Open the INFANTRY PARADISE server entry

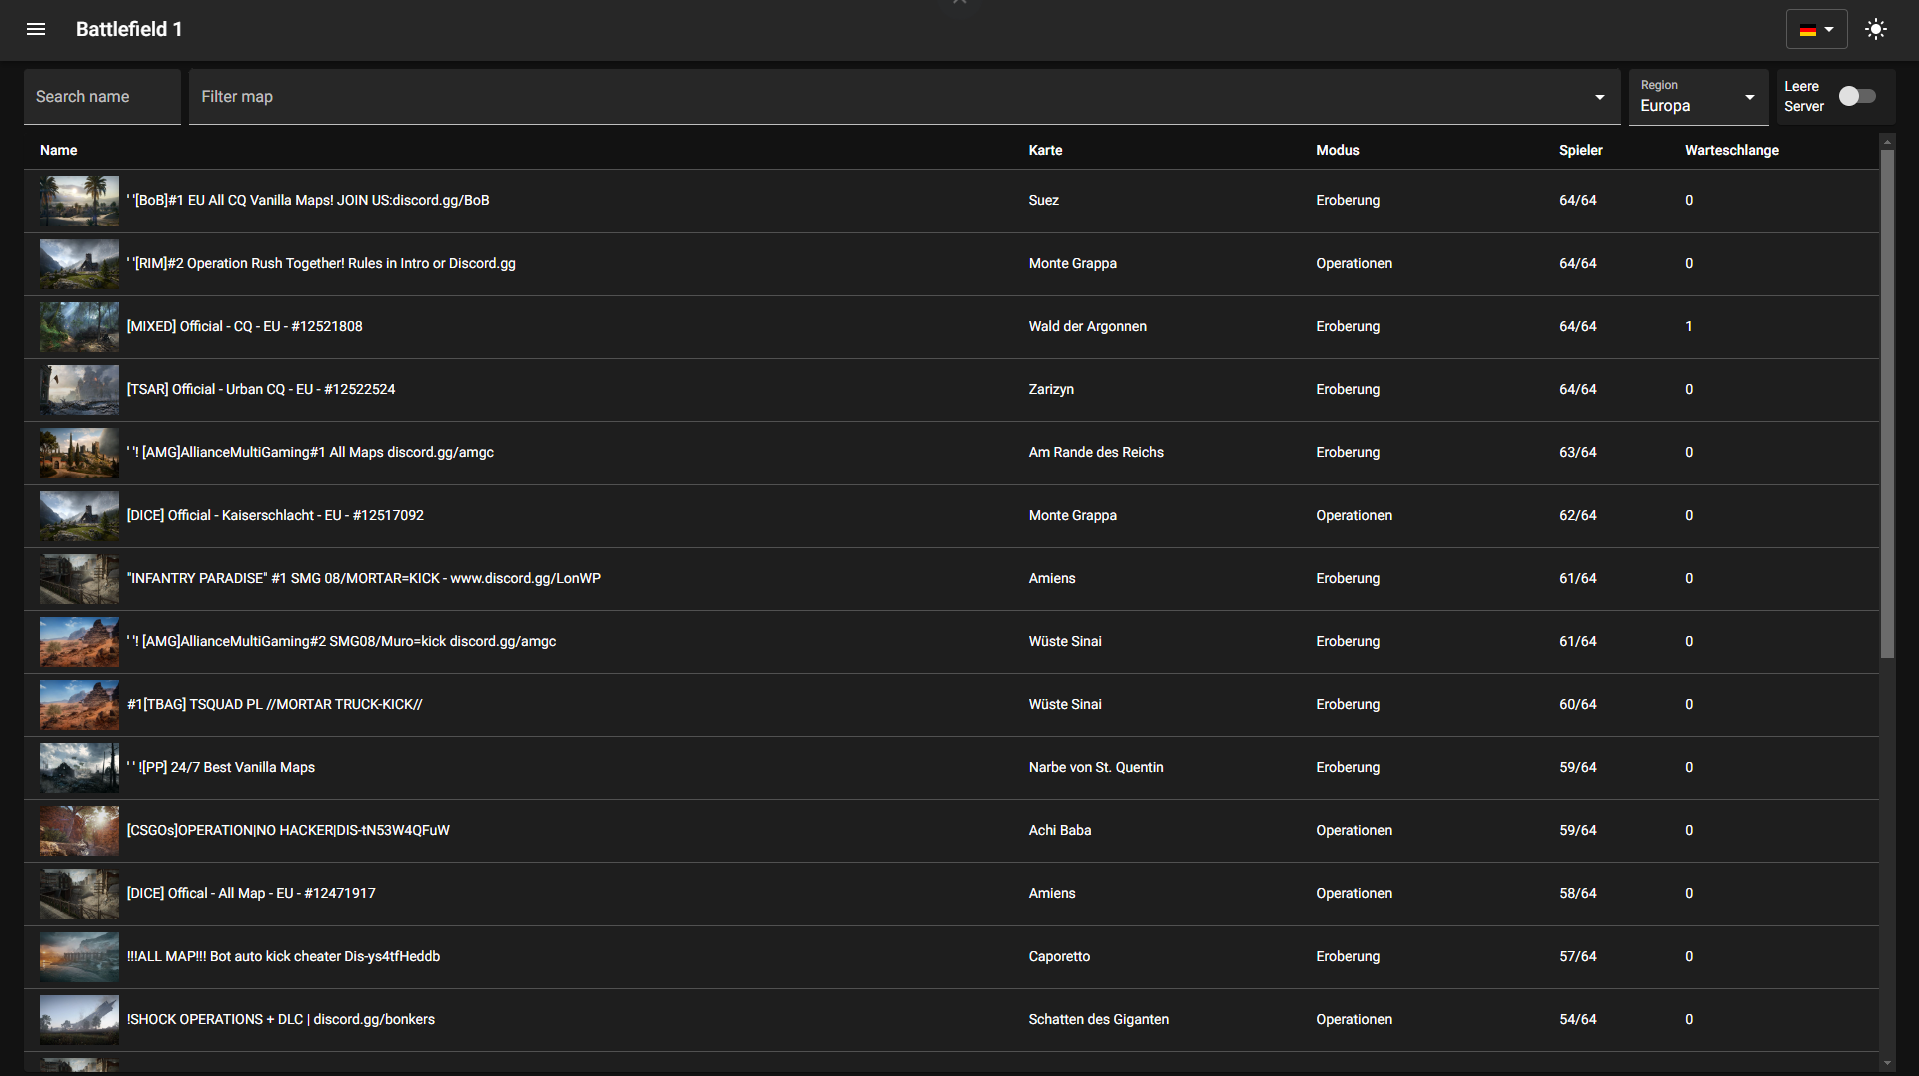point(363,578)
